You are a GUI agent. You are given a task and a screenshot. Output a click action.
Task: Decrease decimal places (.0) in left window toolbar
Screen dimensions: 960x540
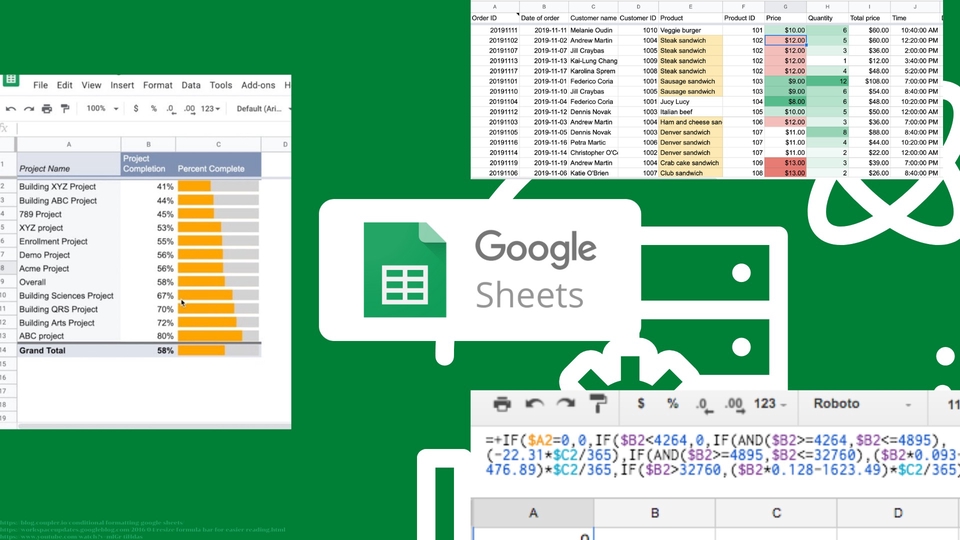[x=171, y=109]
